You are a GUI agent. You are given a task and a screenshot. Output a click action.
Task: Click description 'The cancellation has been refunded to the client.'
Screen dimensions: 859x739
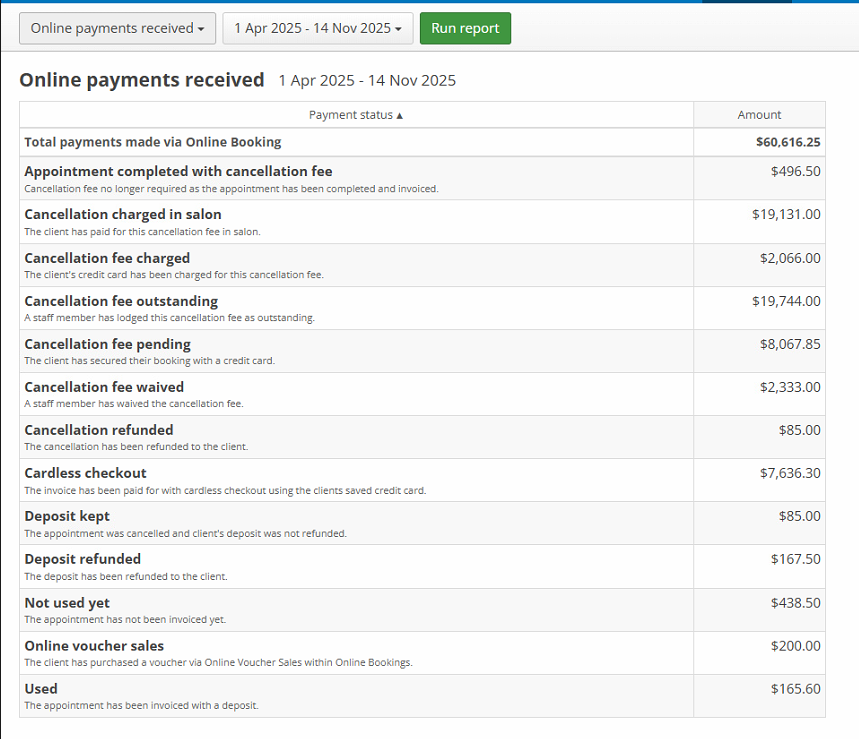click(136, 447)
